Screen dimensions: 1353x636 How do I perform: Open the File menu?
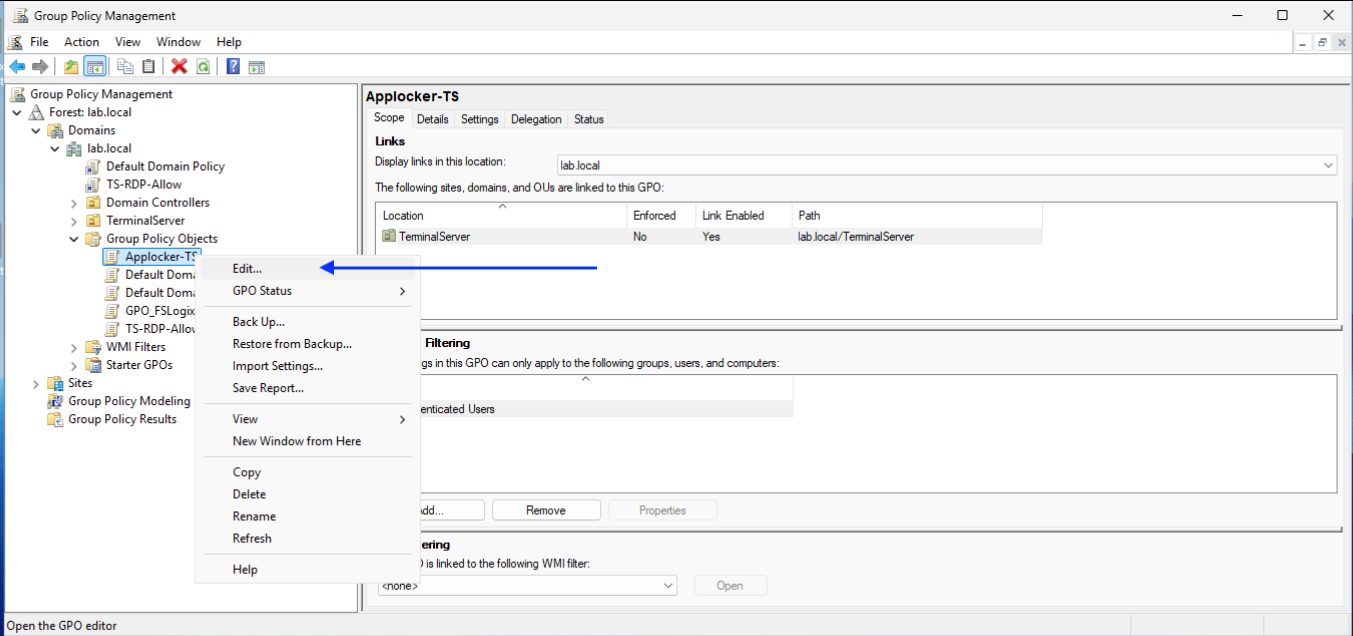[39, 42]
